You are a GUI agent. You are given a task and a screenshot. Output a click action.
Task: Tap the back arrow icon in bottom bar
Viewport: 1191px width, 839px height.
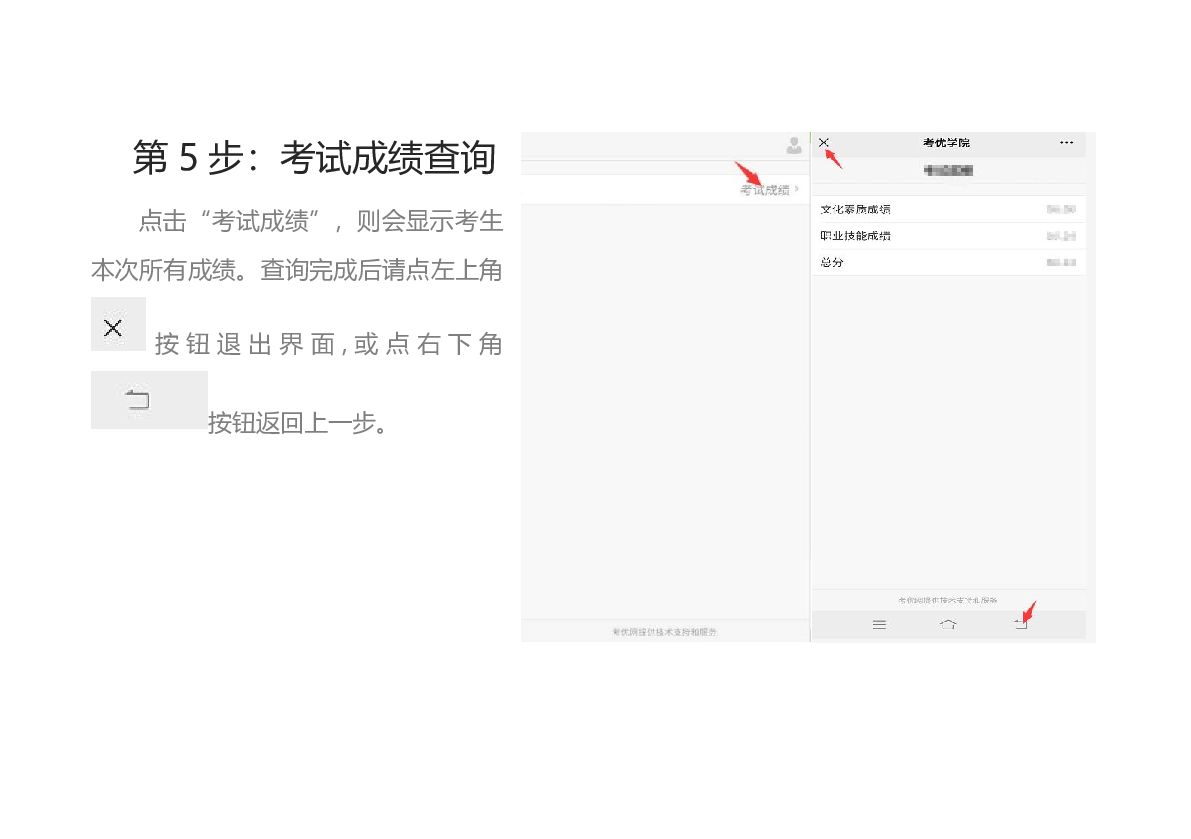point(1020,625)
